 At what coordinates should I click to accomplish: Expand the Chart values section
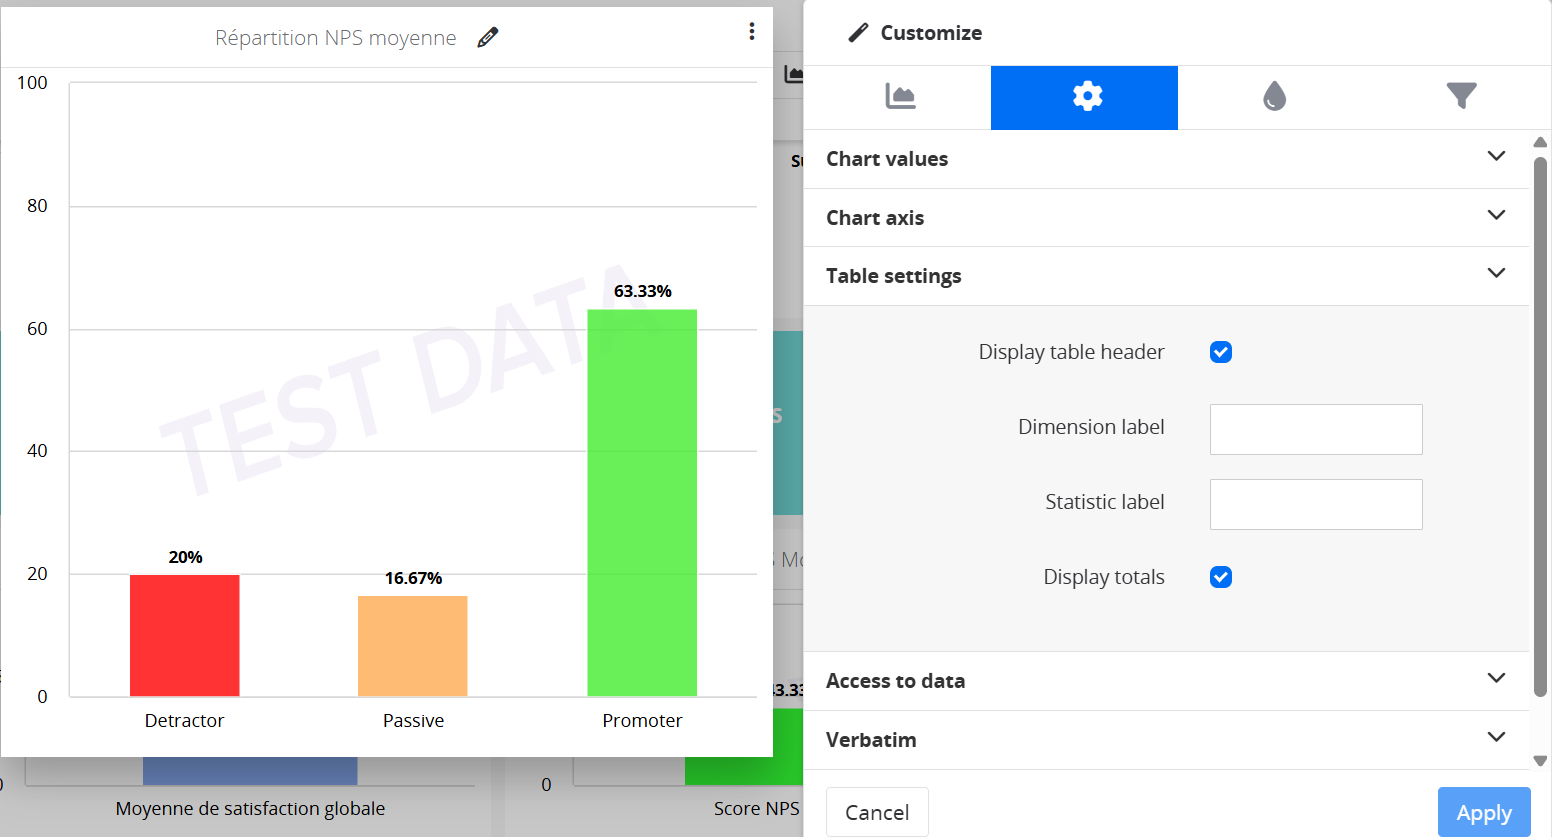1495,157
